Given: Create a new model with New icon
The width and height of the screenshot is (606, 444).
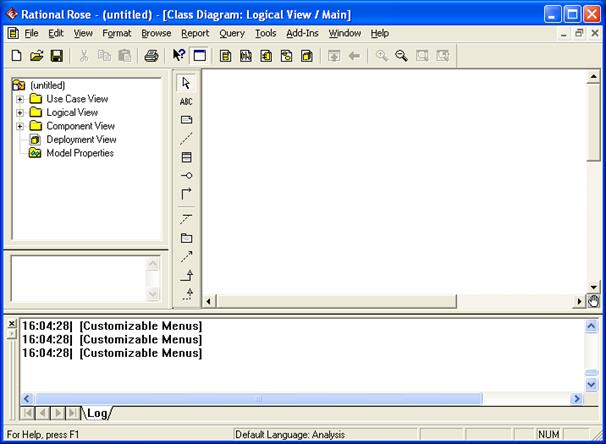Looking at the screenshot, I should point(17,56).
